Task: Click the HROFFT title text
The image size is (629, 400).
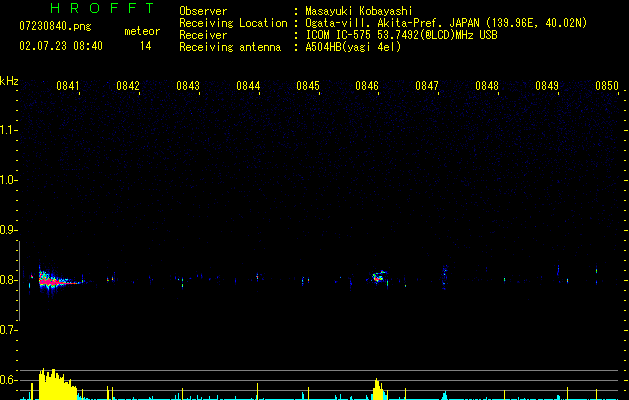Action: click(x=102, y=8)
